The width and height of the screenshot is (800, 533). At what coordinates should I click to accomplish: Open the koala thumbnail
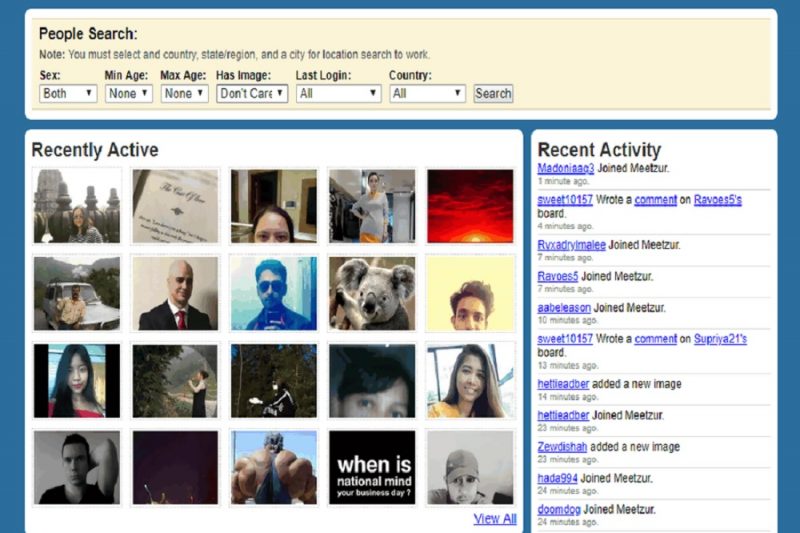[372, 293]
